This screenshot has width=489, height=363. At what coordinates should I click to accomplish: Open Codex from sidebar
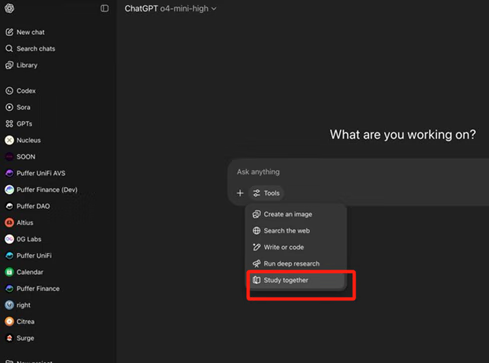[x=20, y=91]
